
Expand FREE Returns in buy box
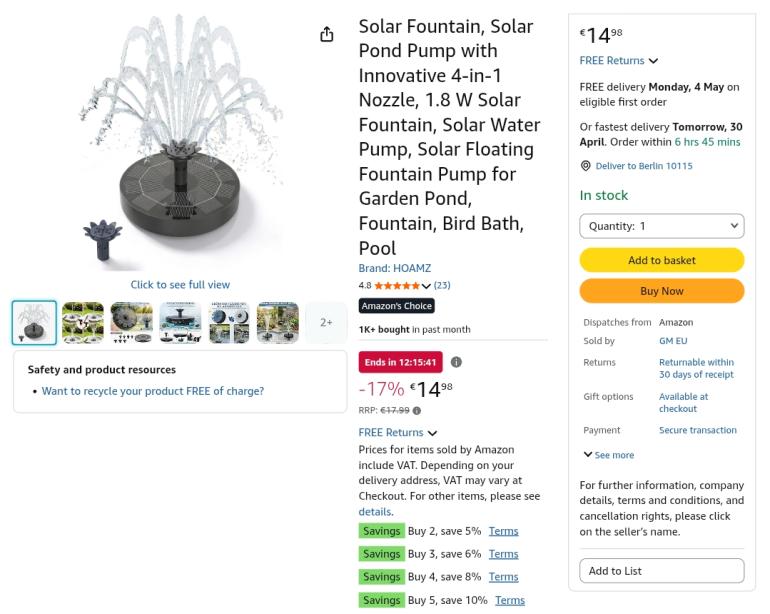pyautogui.click(x=653, y=61)
